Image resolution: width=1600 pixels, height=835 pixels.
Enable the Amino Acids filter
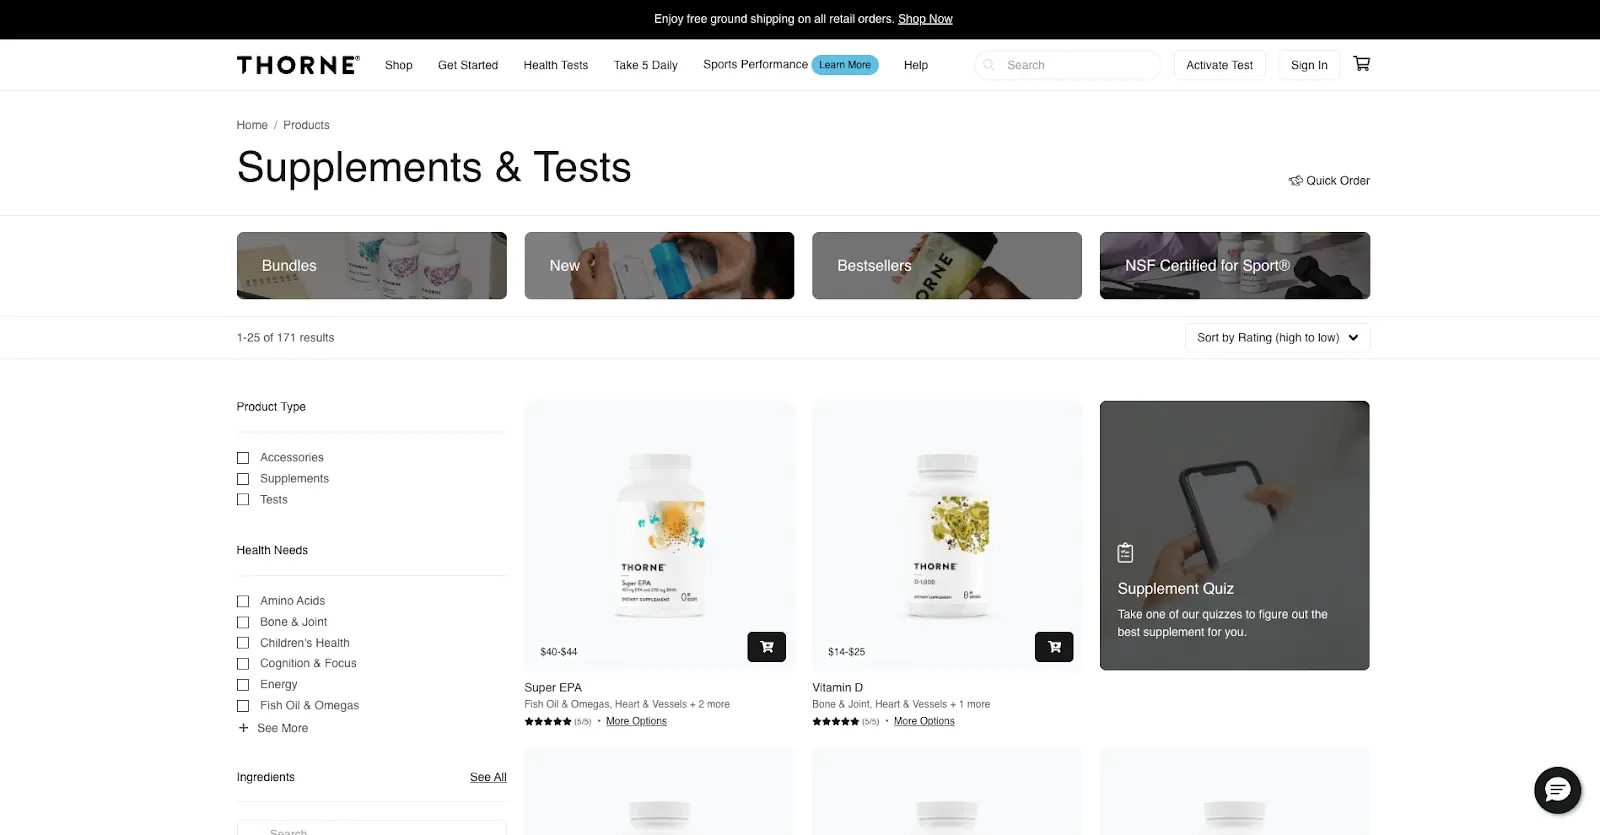coord(243,601)
